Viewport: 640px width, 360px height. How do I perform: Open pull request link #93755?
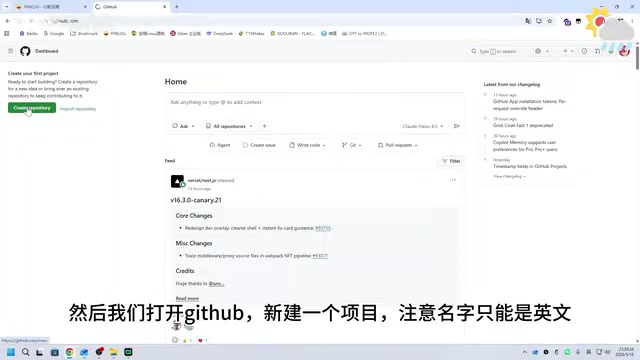[x=323, y=228]
